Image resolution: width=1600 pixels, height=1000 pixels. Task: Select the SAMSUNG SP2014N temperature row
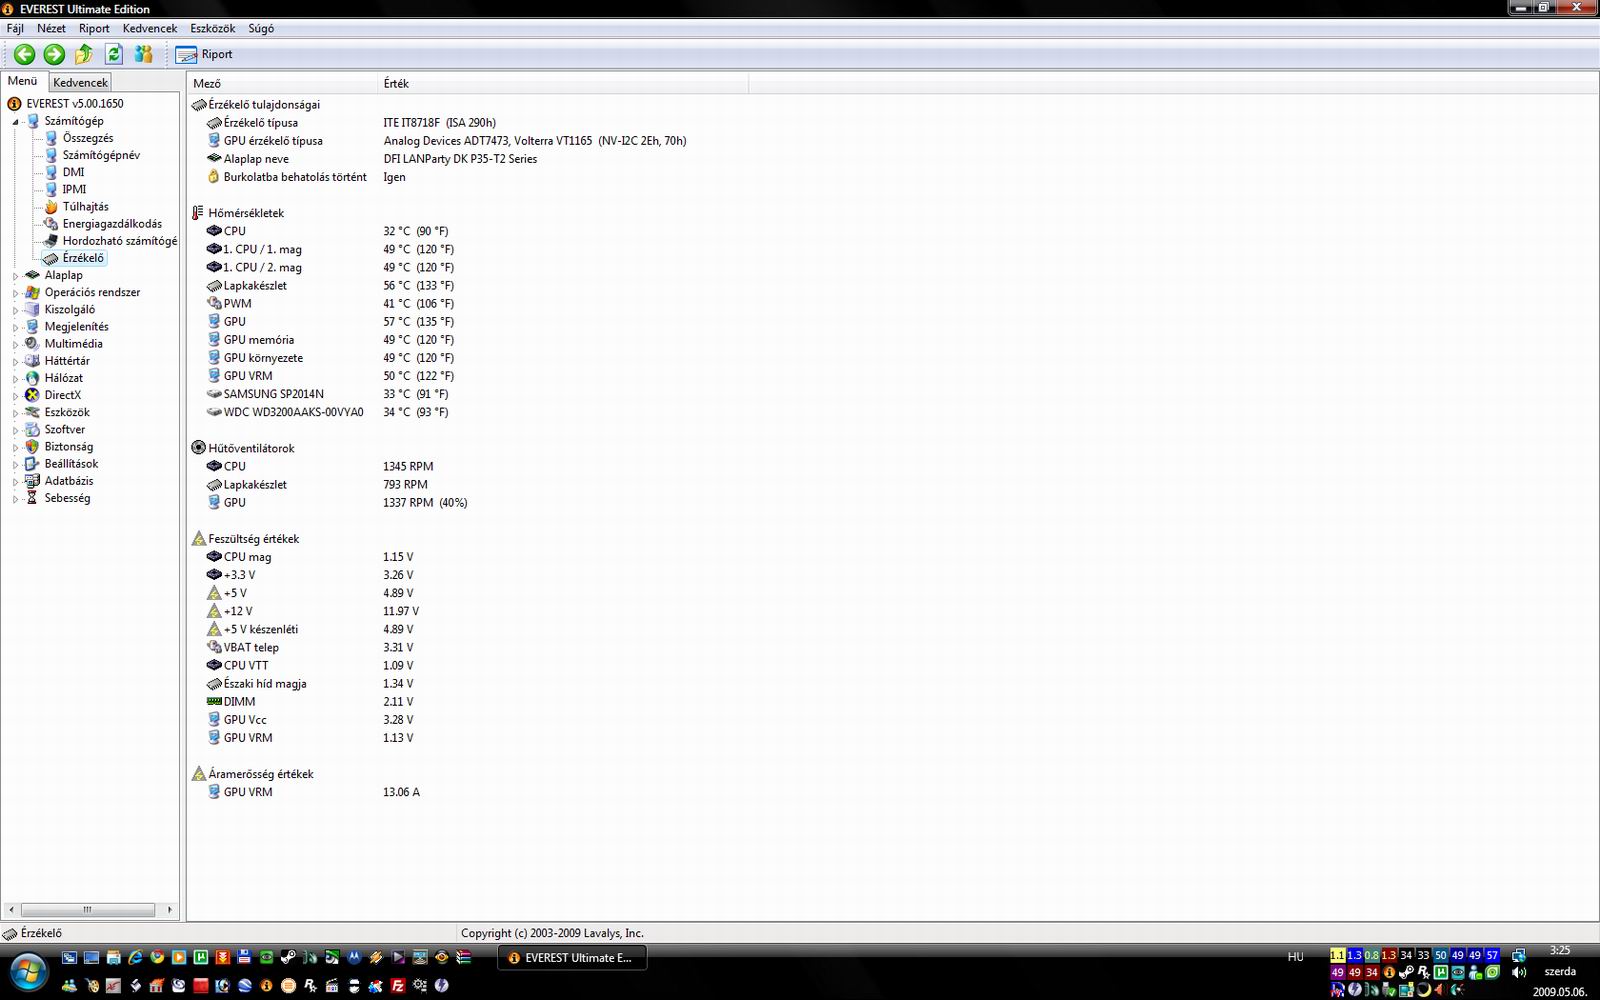[x=328, y=394]
